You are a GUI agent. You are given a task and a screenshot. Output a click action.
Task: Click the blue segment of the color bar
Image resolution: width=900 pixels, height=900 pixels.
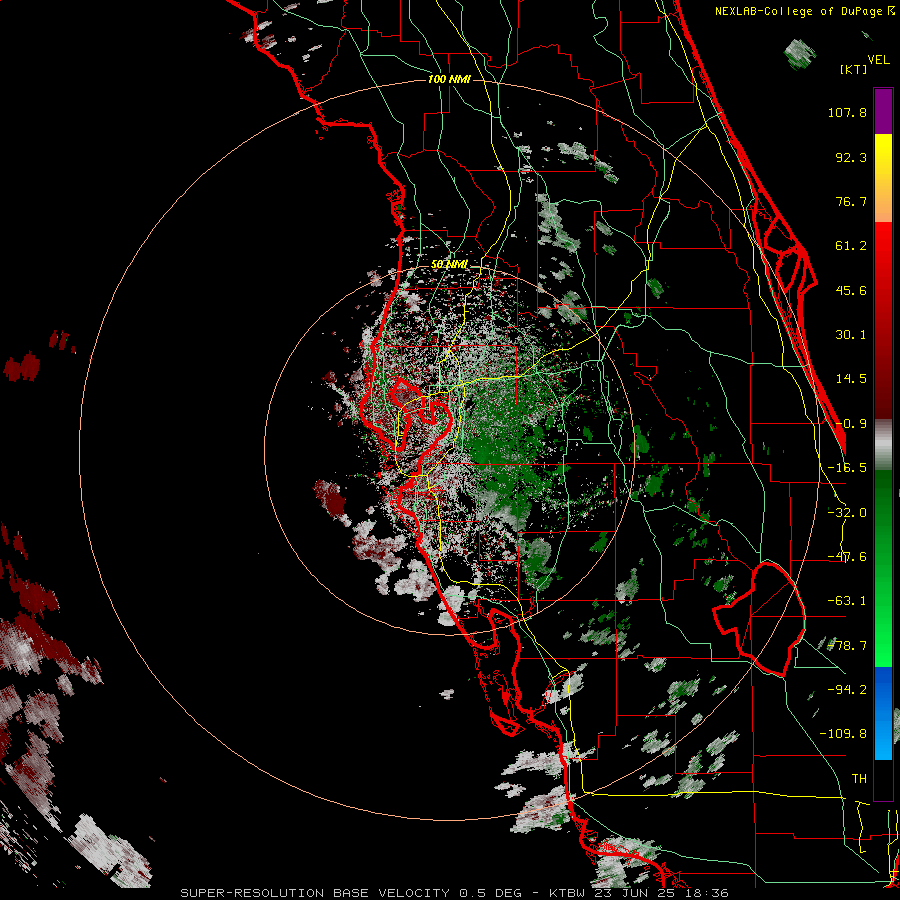coord(883,713)
